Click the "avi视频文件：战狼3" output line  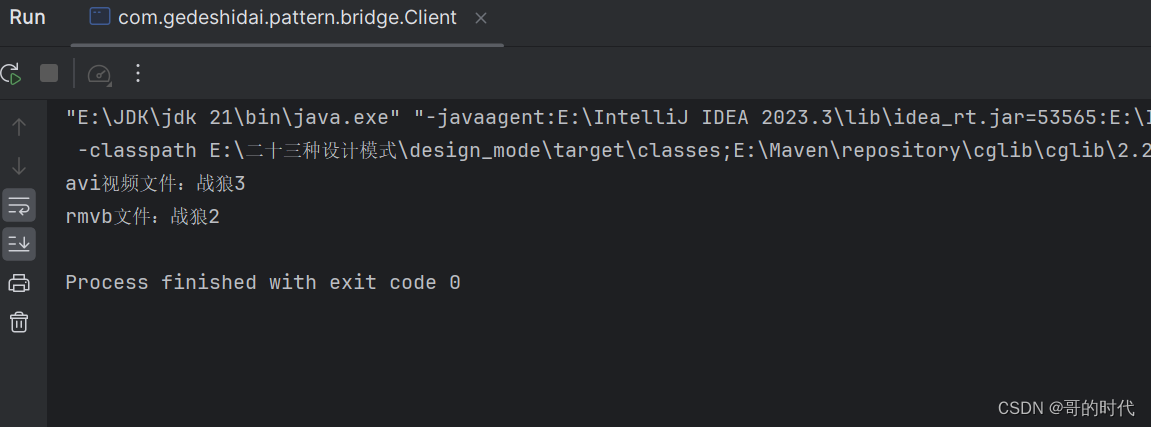click(x=155, y=184)
